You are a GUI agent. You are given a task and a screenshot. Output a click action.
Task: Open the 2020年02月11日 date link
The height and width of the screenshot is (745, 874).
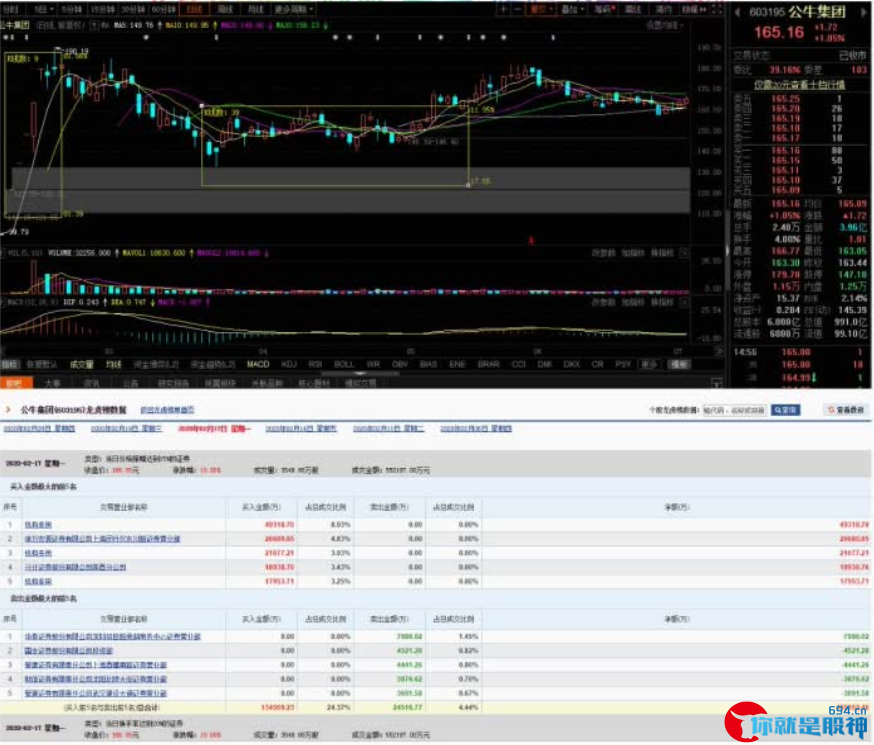(389, 429)
